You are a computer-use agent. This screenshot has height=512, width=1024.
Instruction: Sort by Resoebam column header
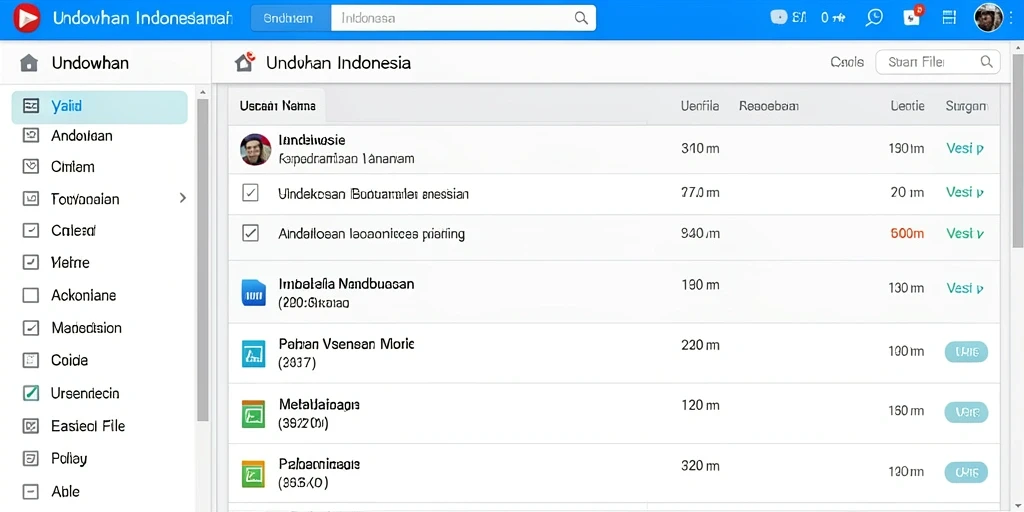pyautogui.click(x=769, y=105)
